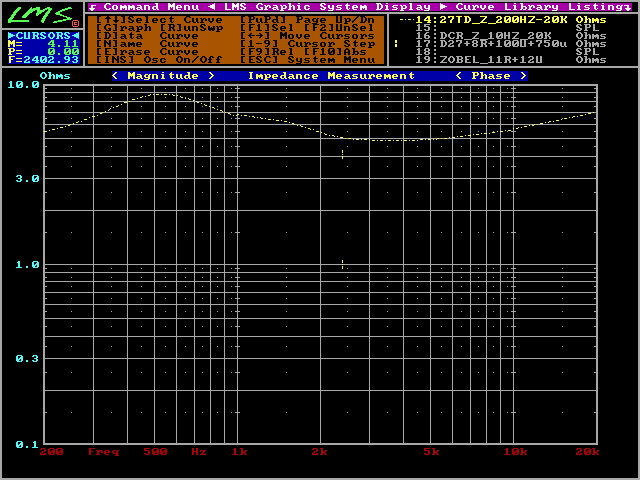The image size is (640, 480).
Task: Toggle the F9 Rel F10 Abs command
Action: pos(303,52)
